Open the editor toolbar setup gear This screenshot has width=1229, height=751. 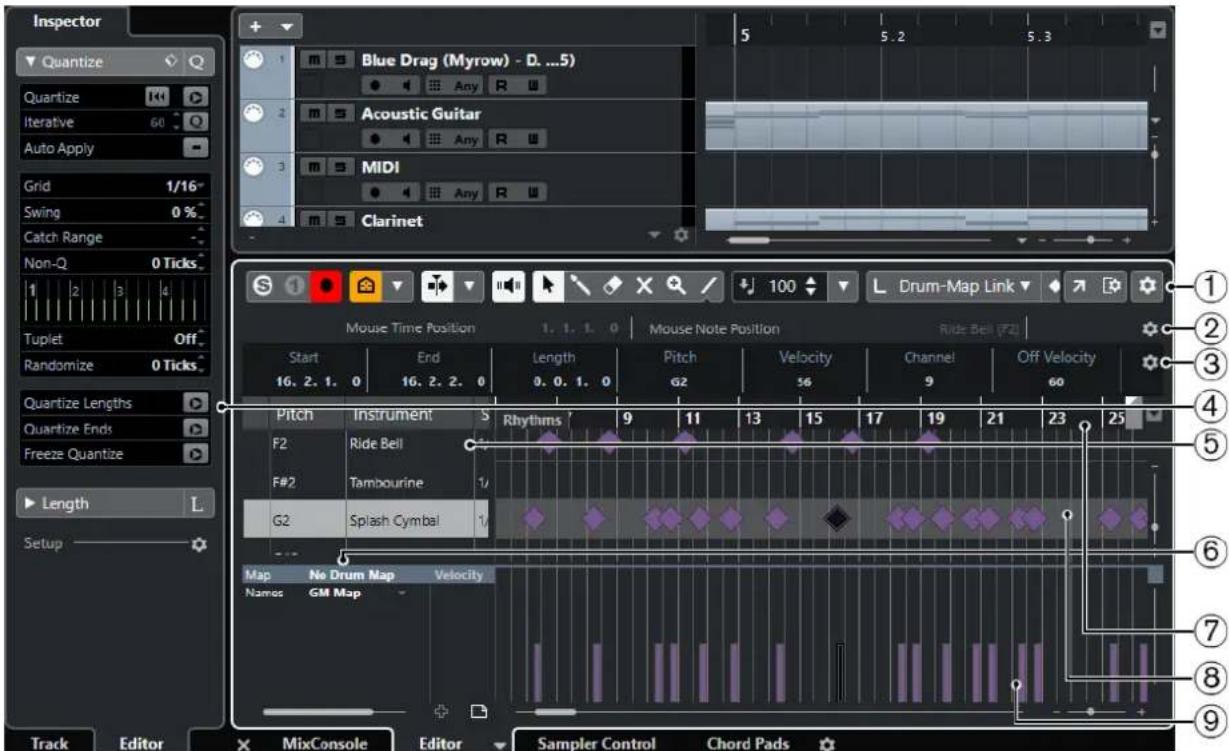pyautogui.click(x=1146, y=287)
